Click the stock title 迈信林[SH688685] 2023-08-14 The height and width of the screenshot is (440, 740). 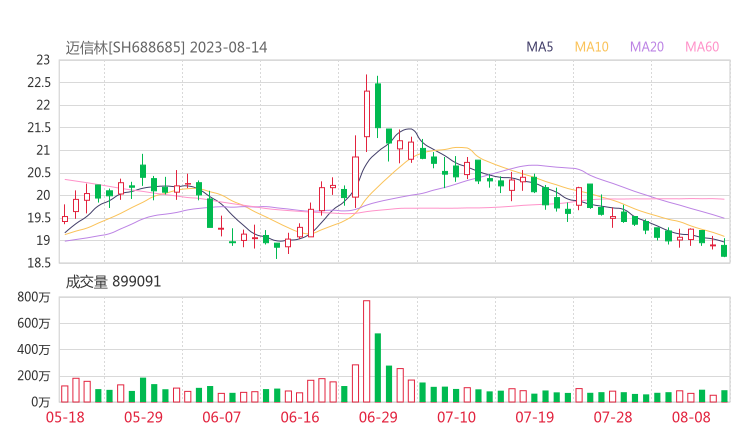pyautogui.click(x=166, y=47)
